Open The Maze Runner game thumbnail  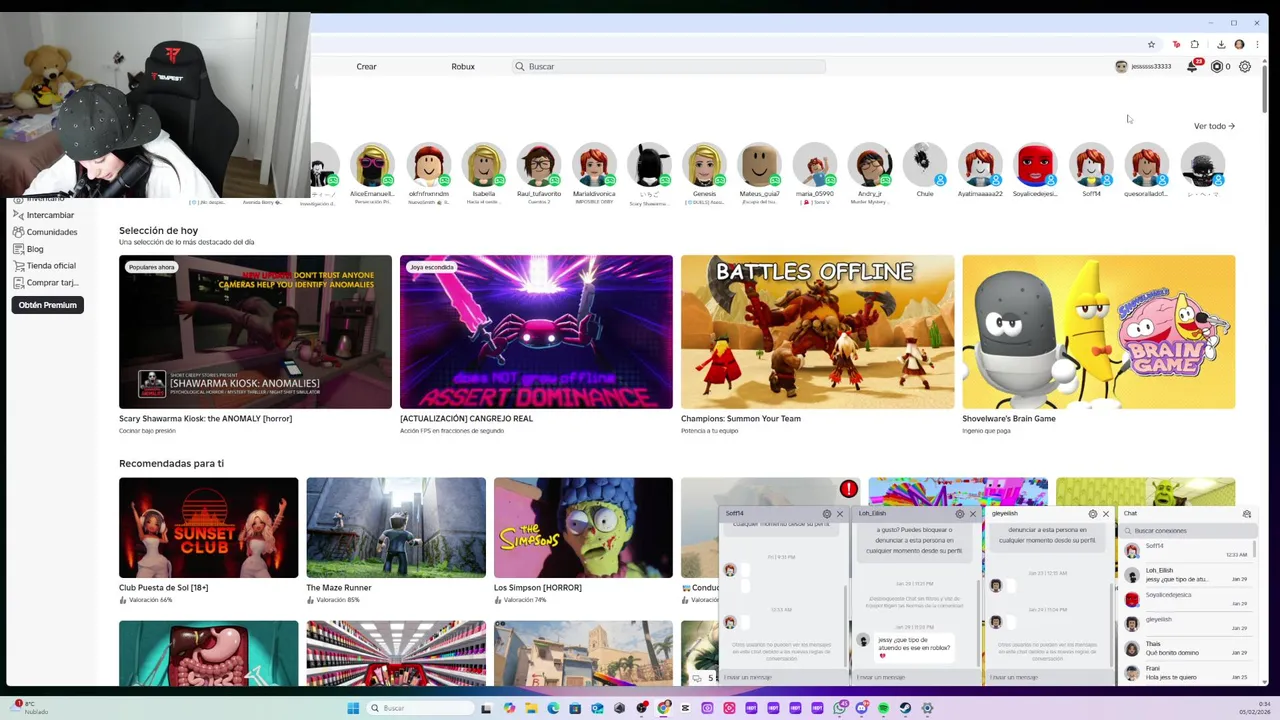click(x=396, y=528)
